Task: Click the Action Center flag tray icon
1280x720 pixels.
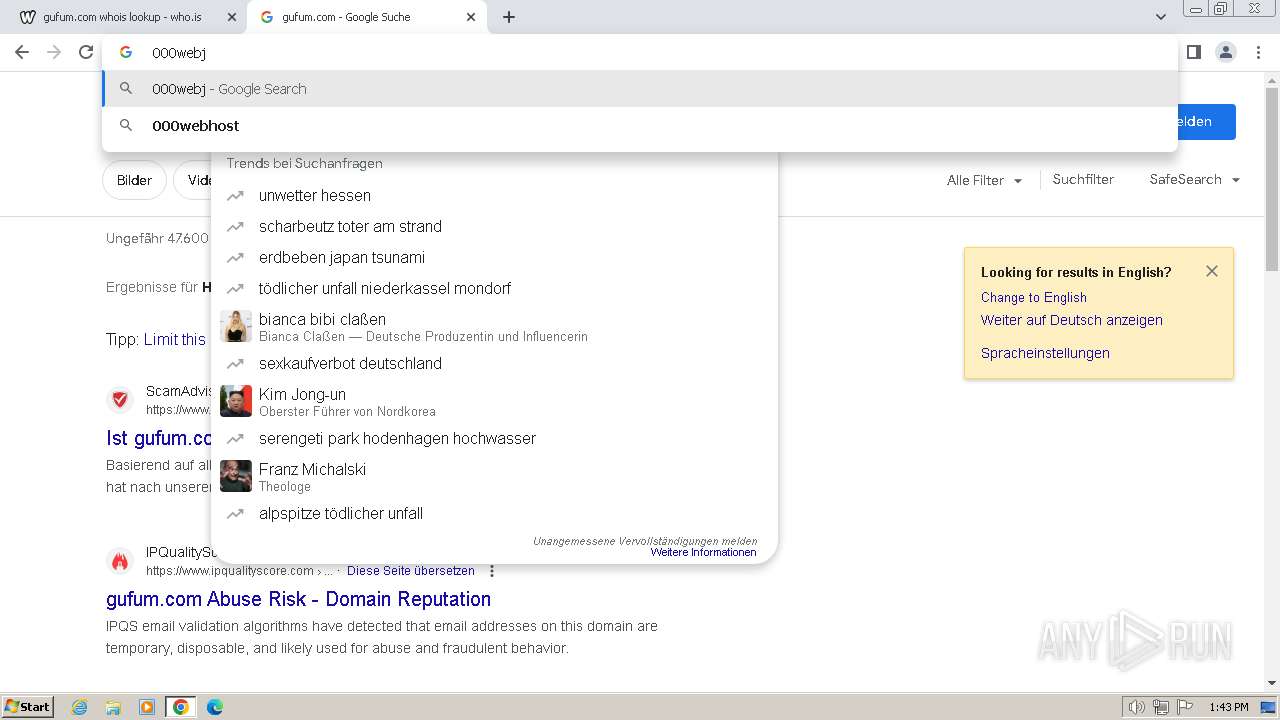Action: point(1185,707)
